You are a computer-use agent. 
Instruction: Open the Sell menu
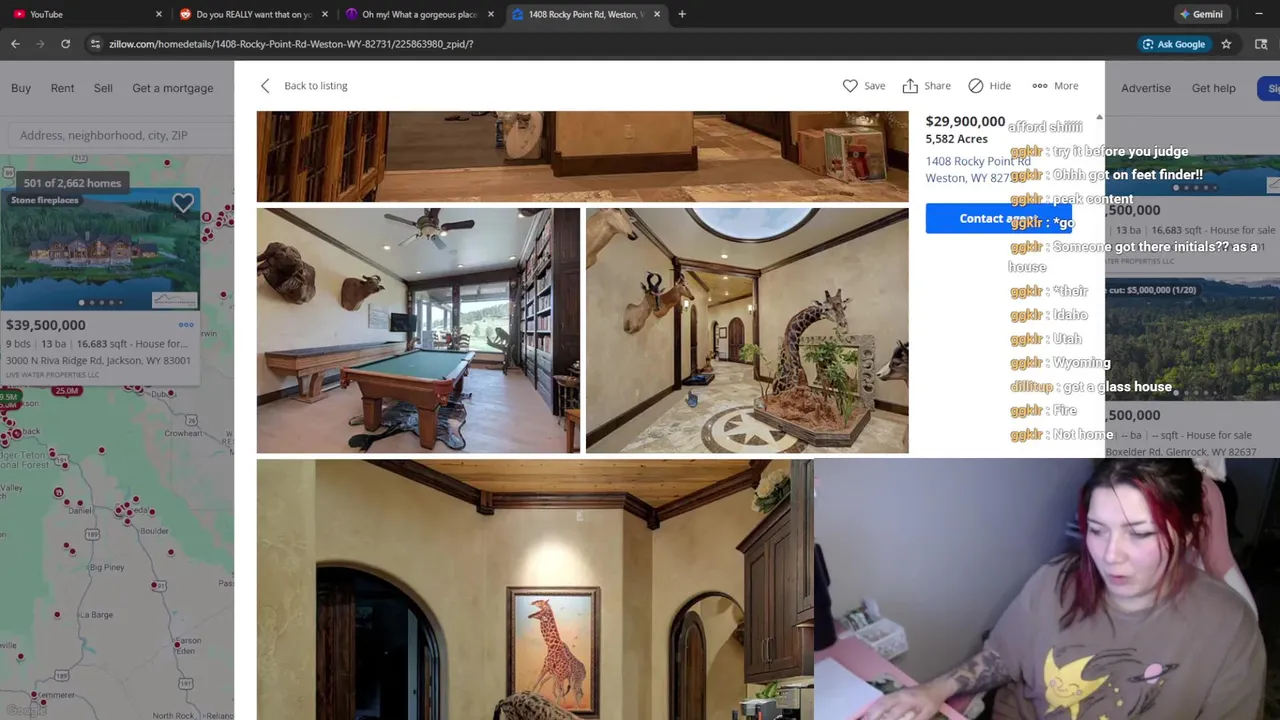[x=103, y=88]
